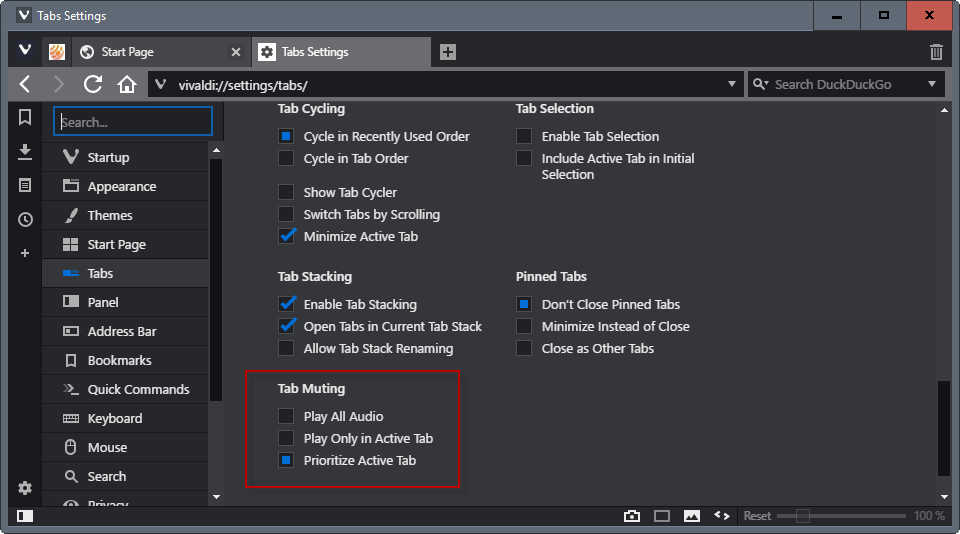Open the search engine dropdown arrow
The width and height of the screenshot is (960, 534).
[932, 84]
